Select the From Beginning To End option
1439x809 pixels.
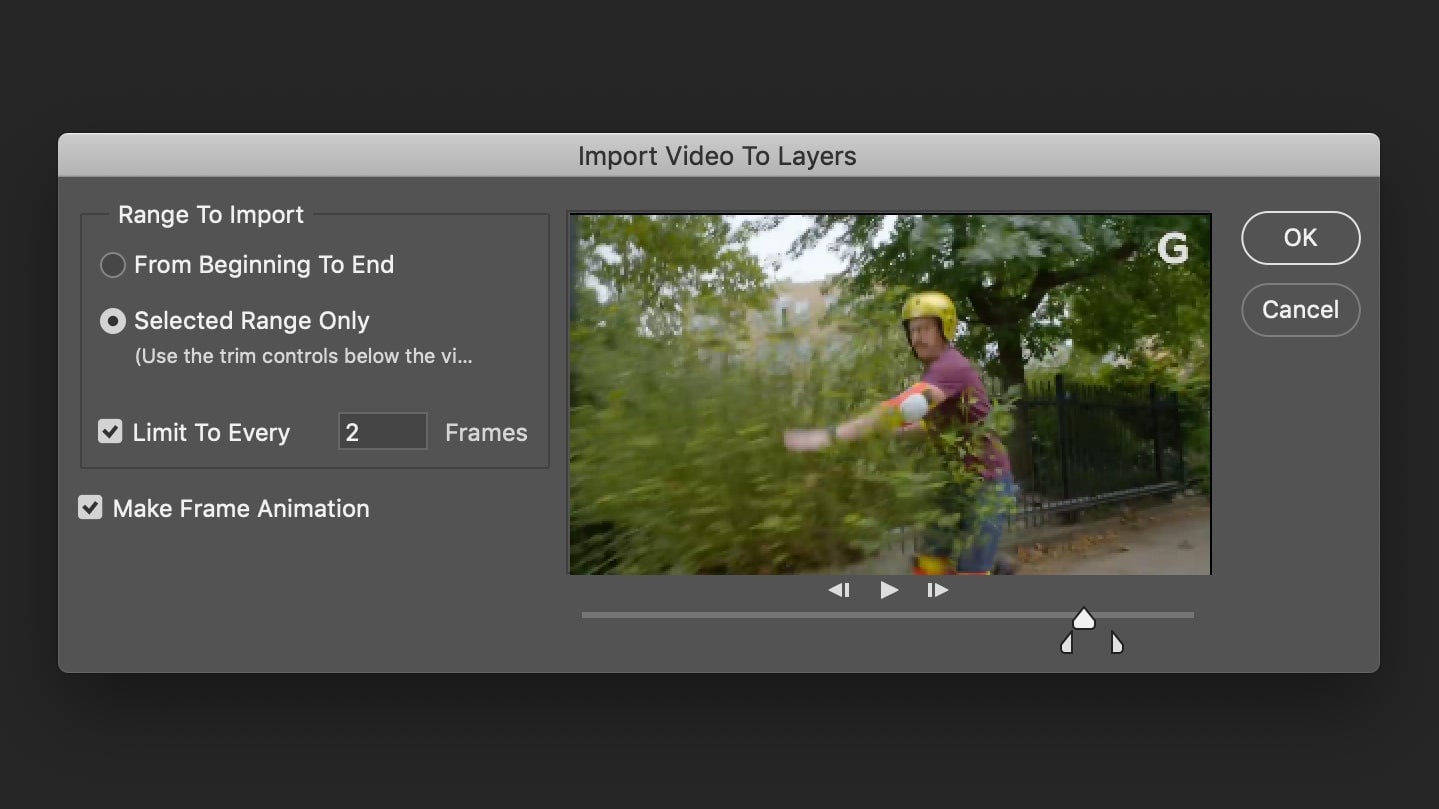pos(112,264)
